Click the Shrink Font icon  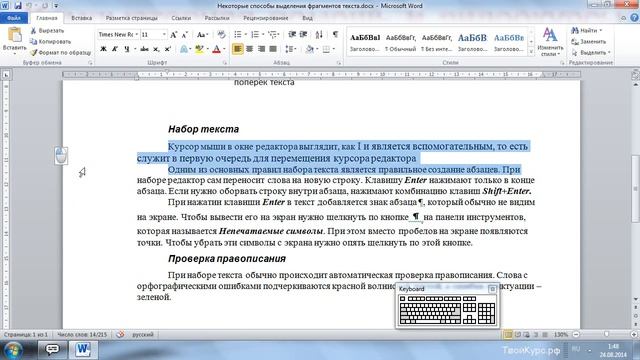point(184,35)
